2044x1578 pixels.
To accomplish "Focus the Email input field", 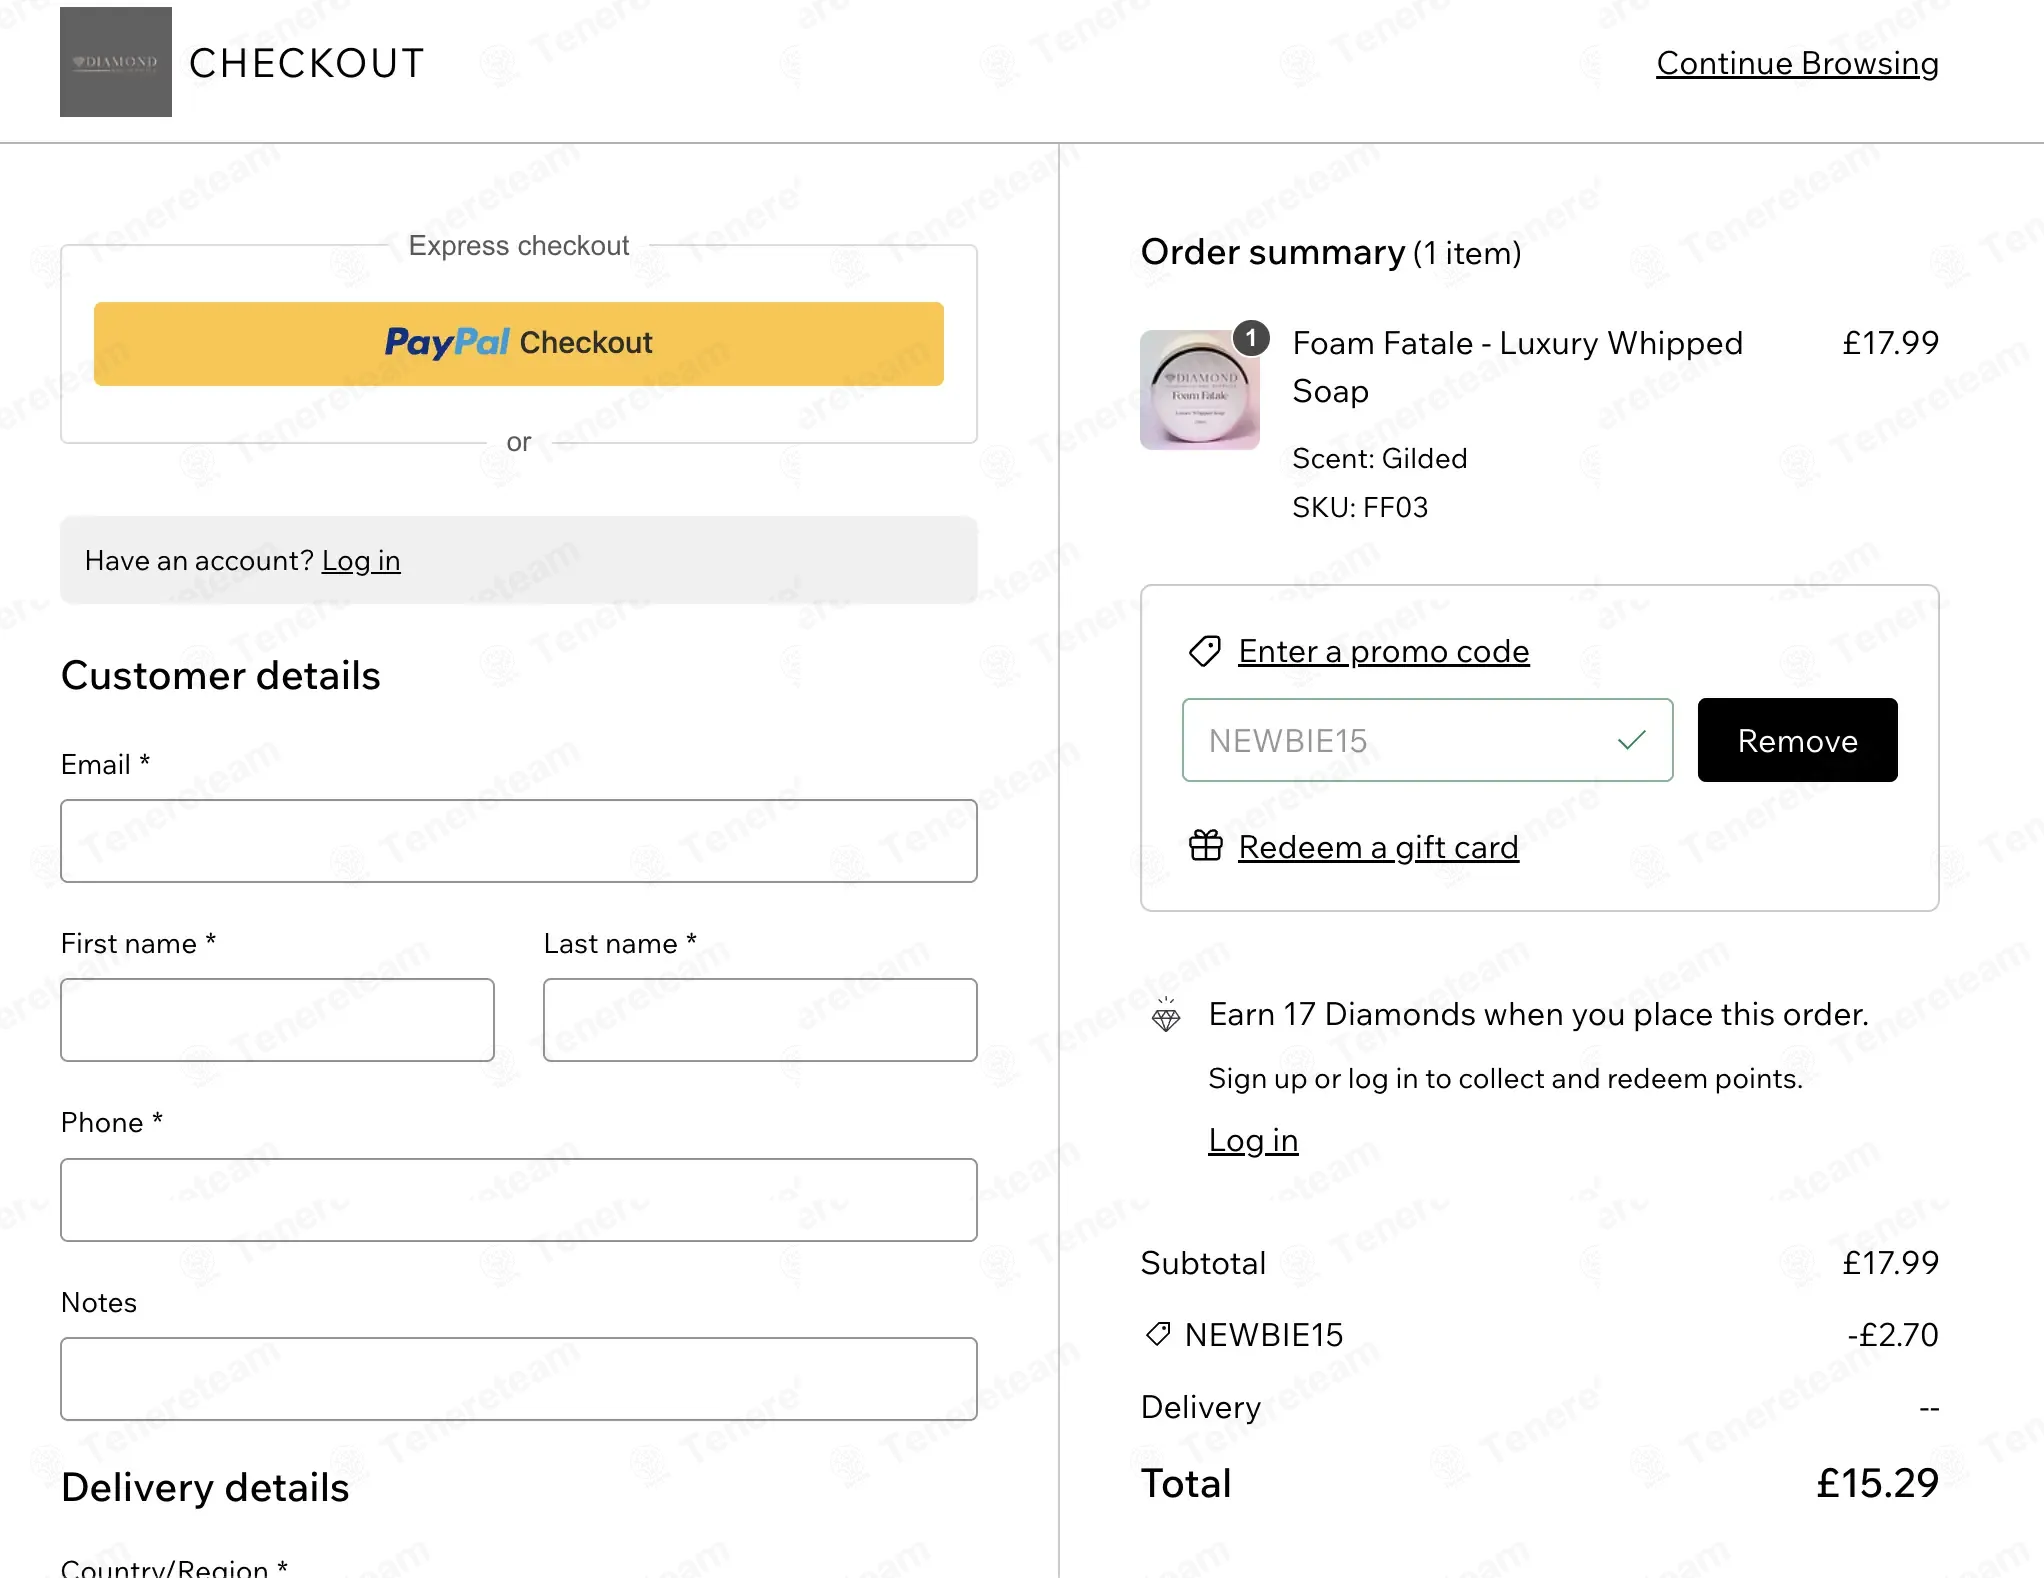I will [x=519, y=841].
